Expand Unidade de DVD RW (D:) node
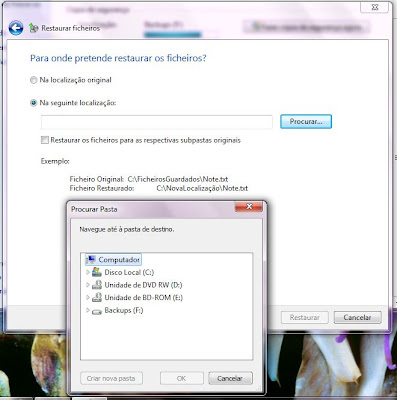Viewport: 397px width, 400px height. coord(88,285)
